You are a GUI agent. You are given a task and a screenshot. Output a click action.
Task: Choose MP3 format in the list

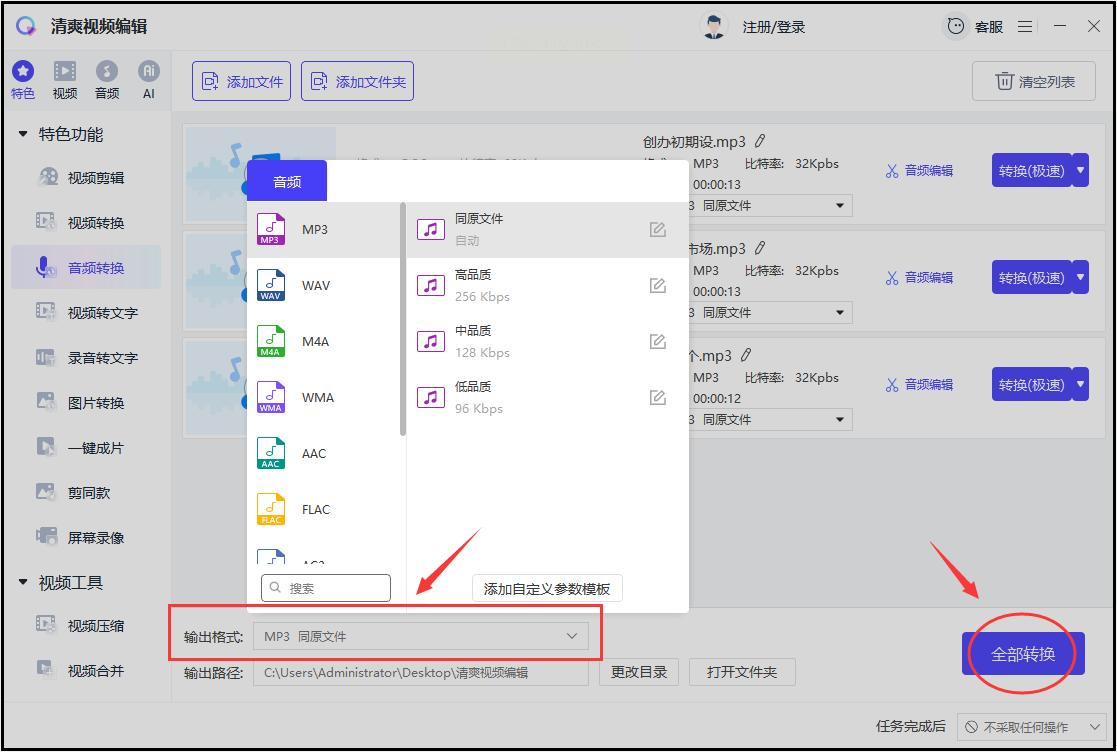tap(324, 229)
